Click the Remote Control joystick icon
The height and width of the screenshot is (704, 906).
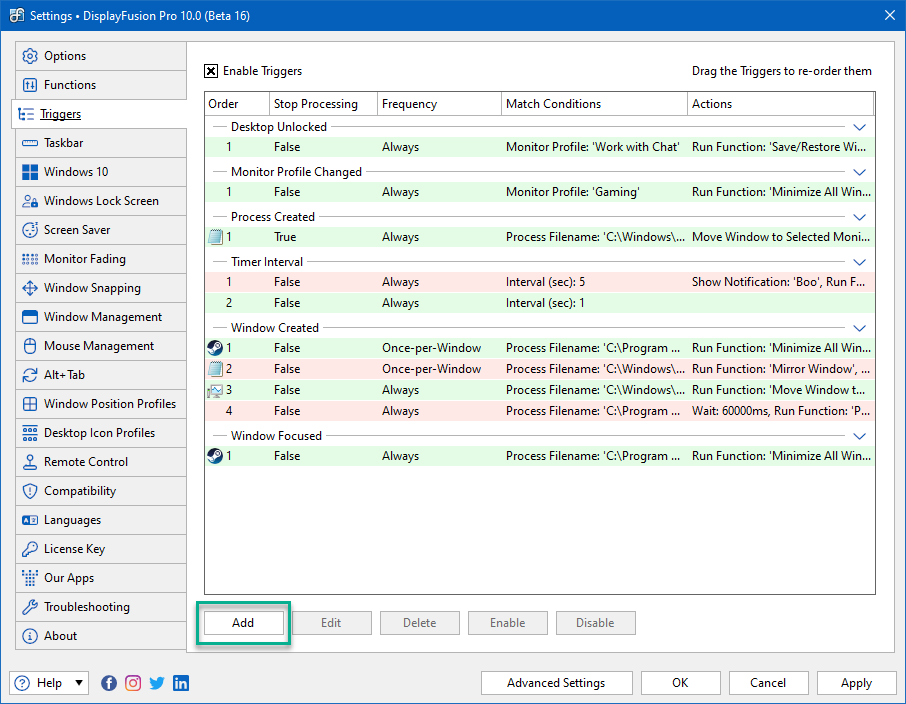(29, 462)
